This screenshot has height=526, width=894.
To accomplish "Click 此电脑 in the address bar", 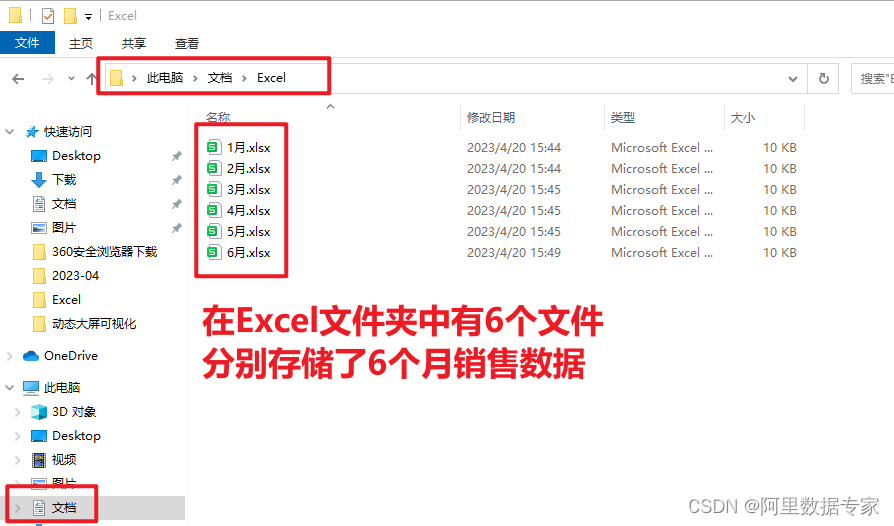I will pos(165,78).
